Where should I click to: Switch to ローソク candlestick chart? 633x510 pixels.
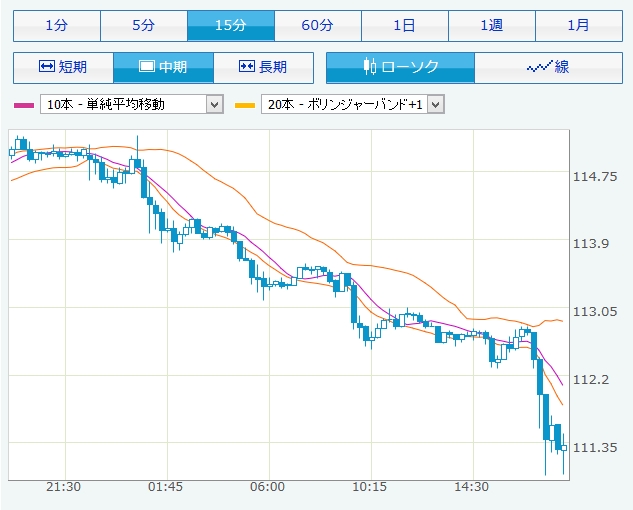400,67
